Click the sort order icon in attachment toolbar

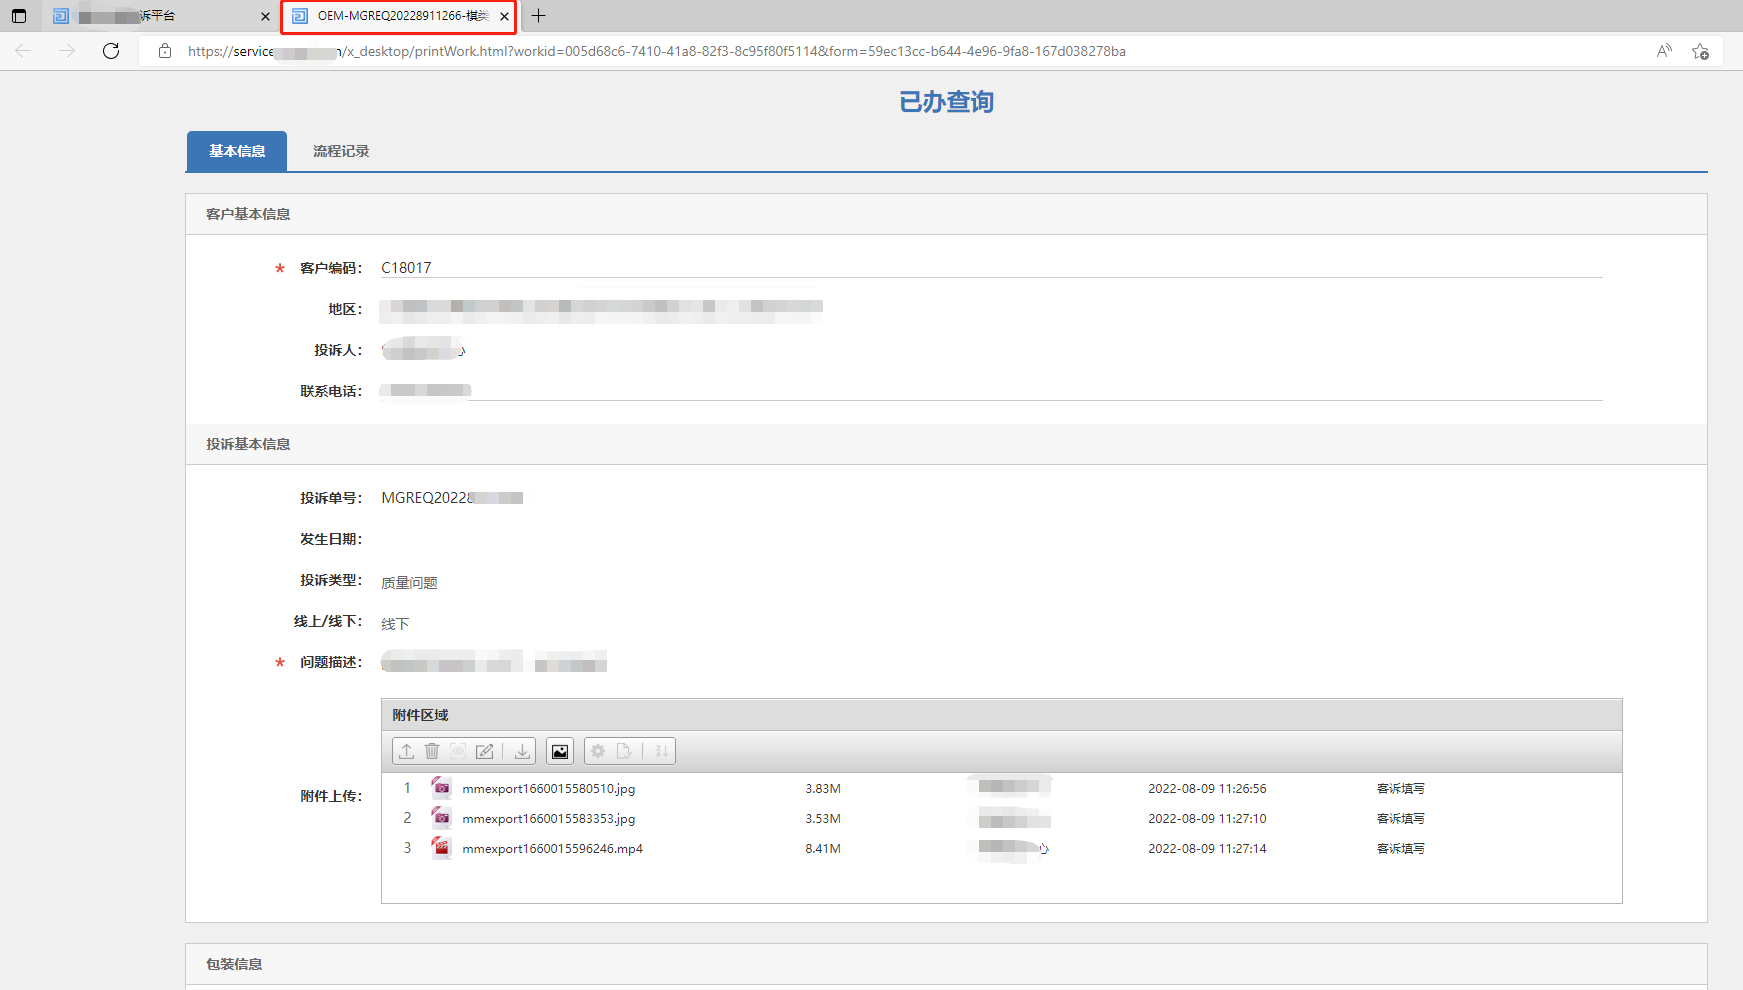661,751
